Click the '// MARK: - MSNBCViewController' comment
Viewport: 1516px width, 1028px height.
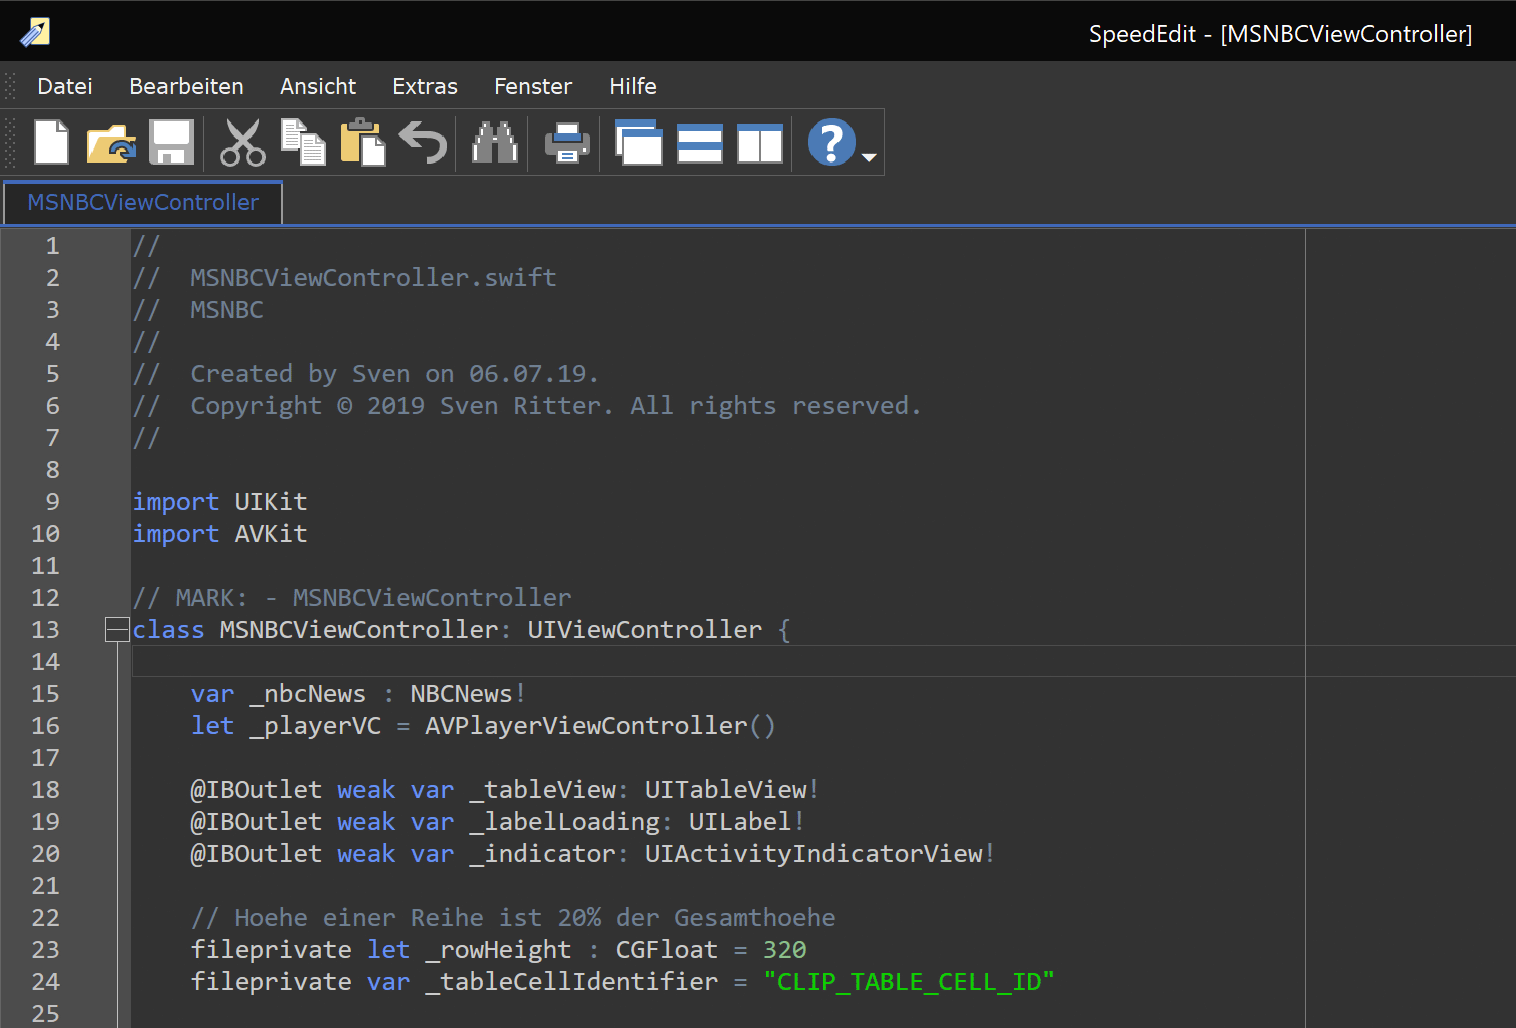[x=352, y=597]
